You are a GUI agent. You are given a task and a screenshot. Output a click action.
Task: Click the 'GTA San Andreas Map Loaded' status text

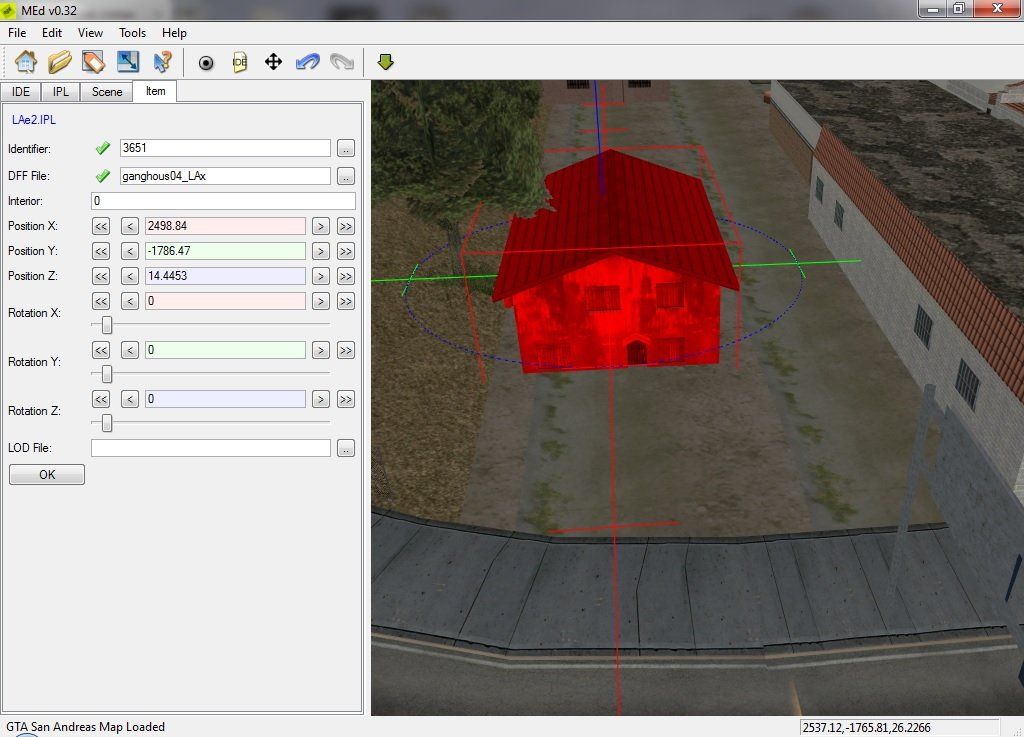(86, 727)
